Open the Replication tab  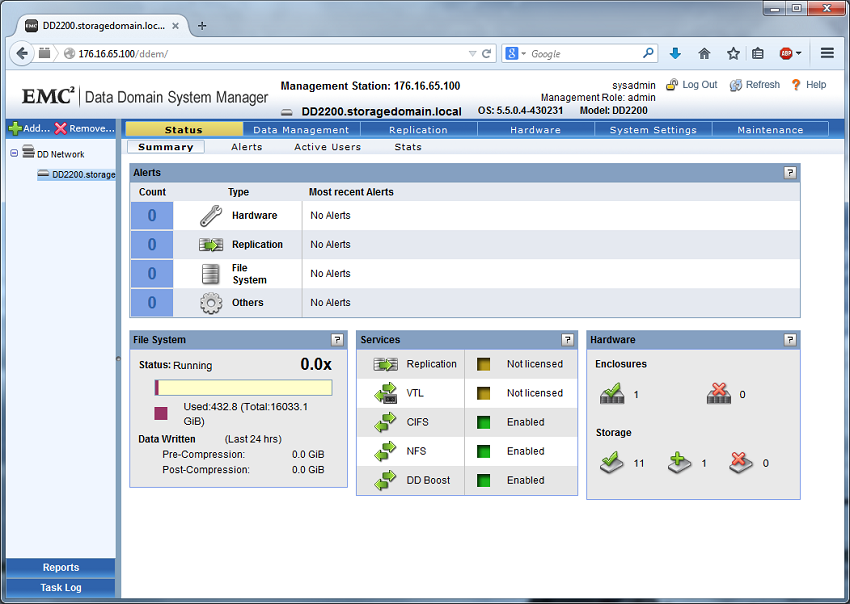click(418, 130)
